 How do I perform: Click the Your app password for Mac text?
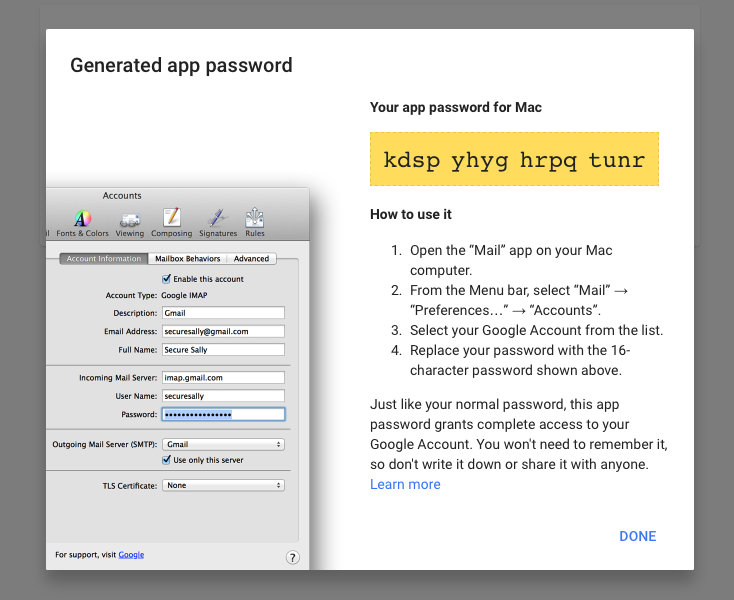click(x=455, y=107)
